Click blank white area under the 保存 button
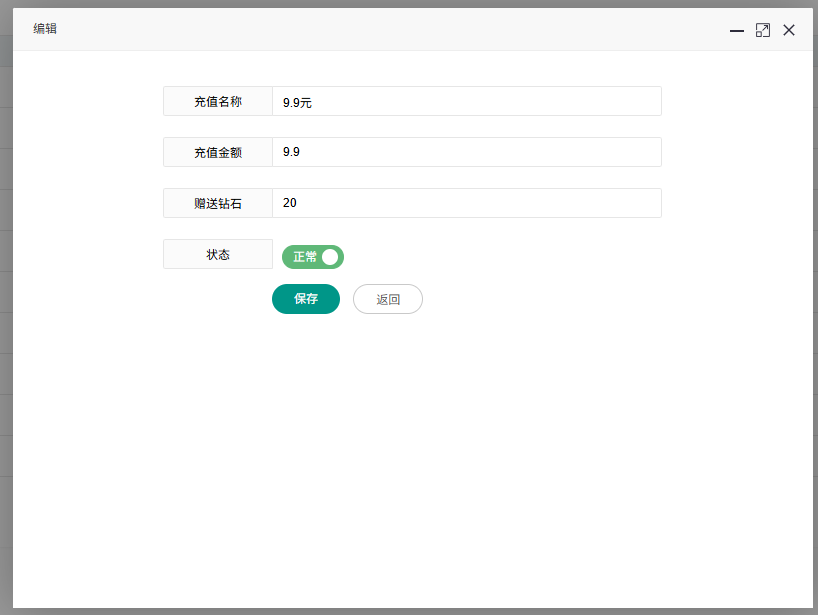This screenshot has height=615, width=818. point(306,420)
